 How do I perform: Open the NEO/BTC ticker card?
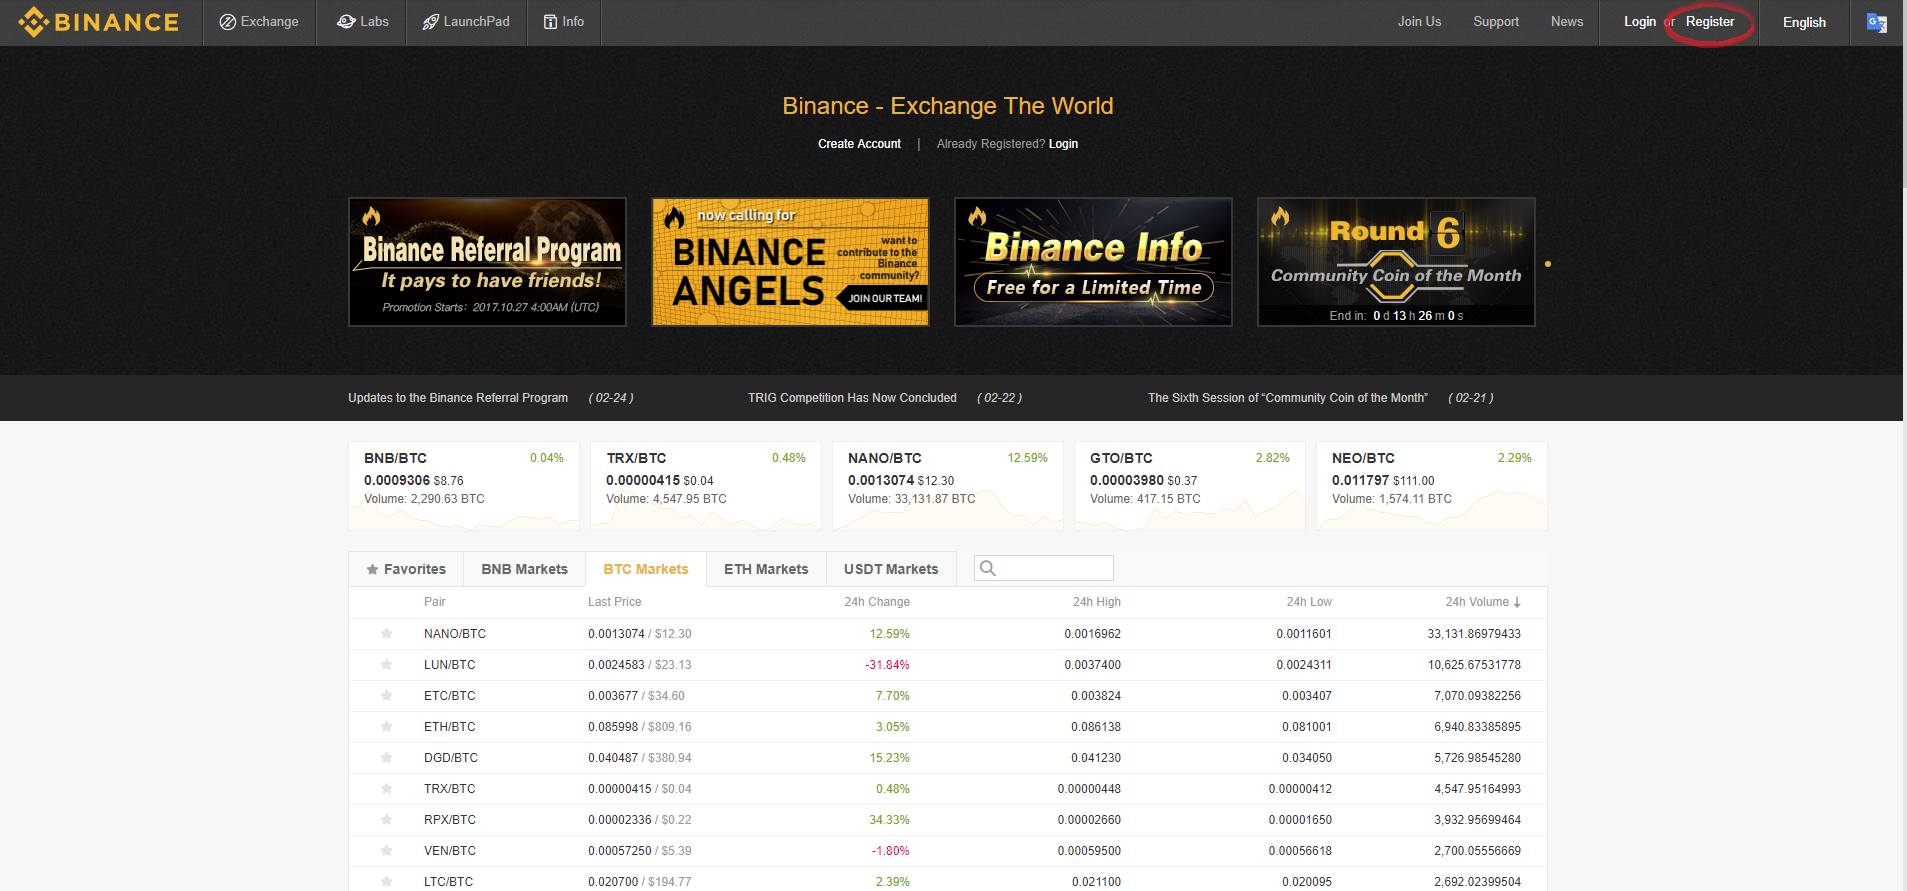[1432, 486]
